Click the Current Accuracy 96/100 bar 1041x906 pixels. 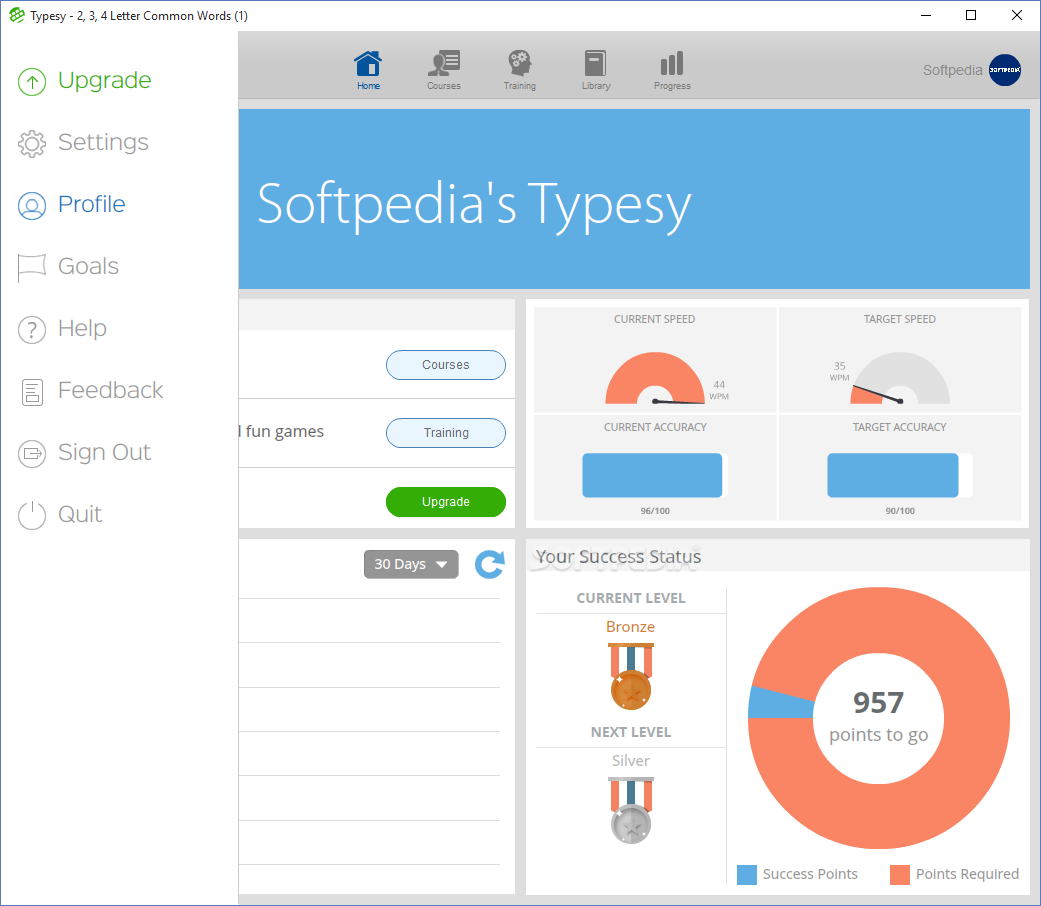tap(655, 475)
